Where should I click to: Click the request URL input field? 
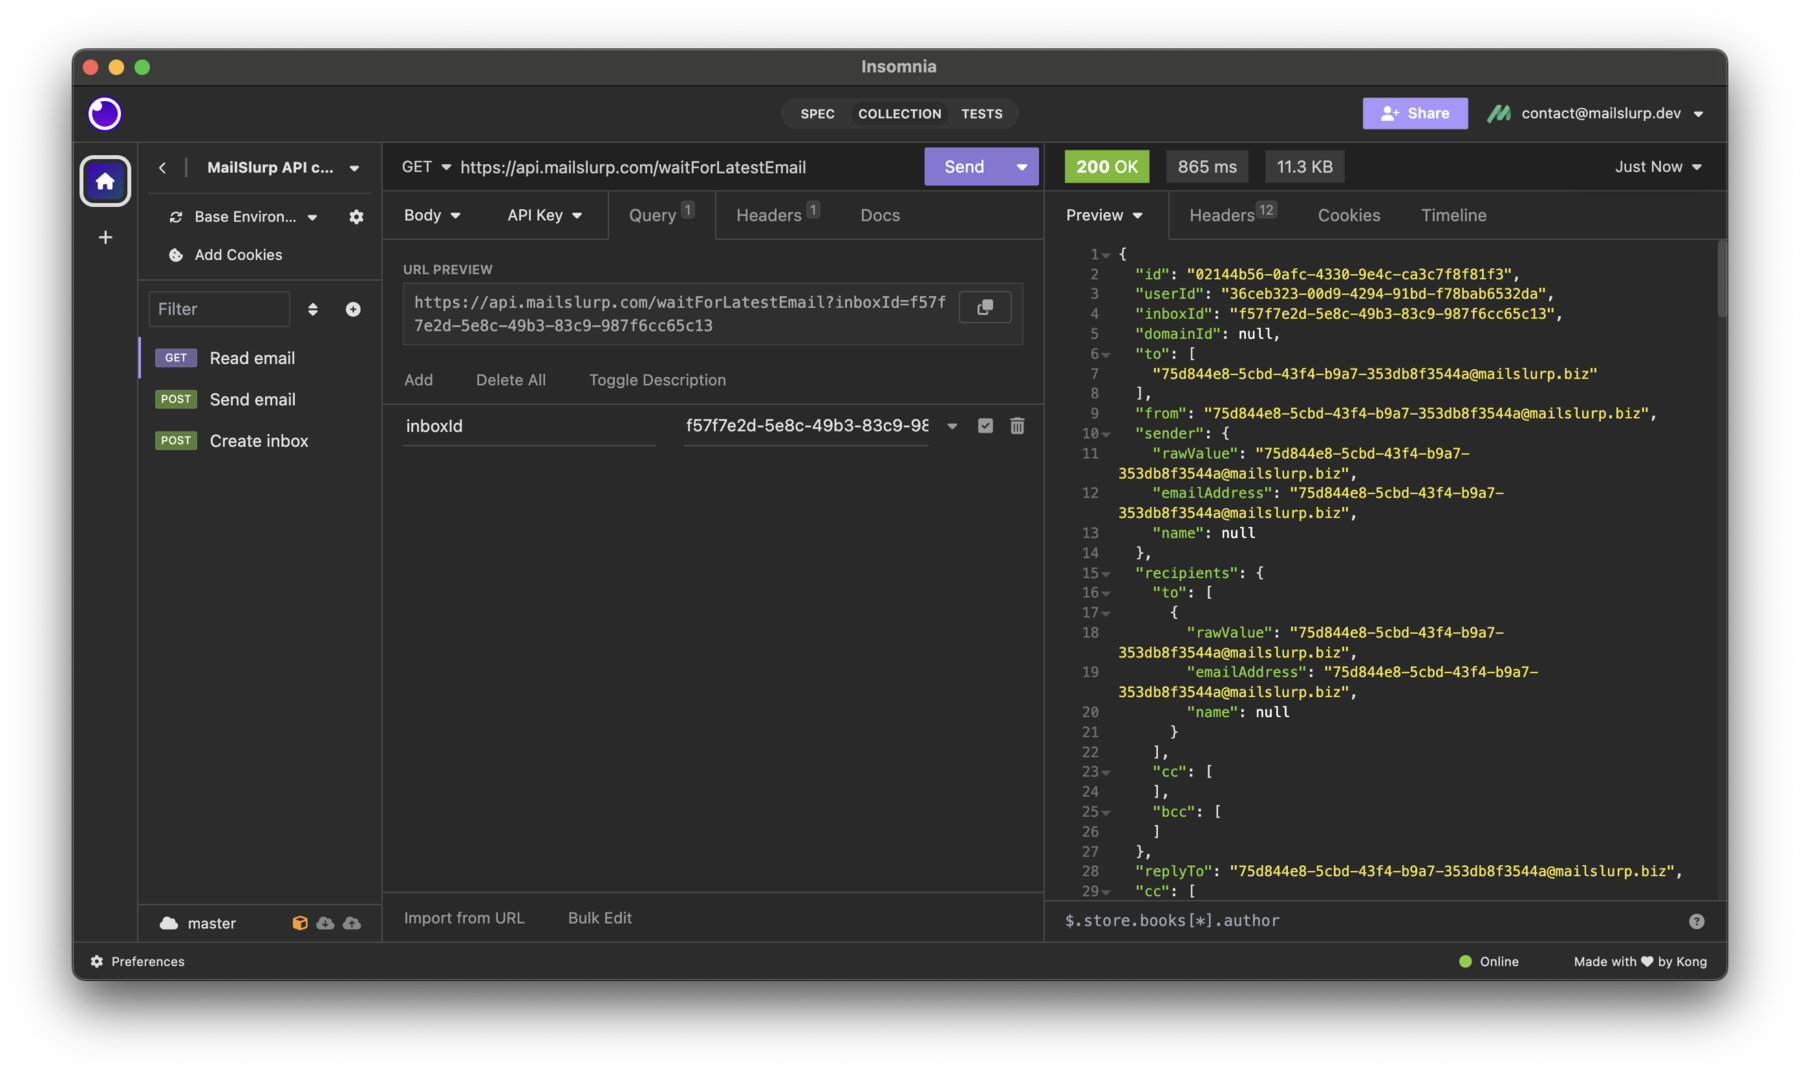pyautogui.click(x=687, y=167)
